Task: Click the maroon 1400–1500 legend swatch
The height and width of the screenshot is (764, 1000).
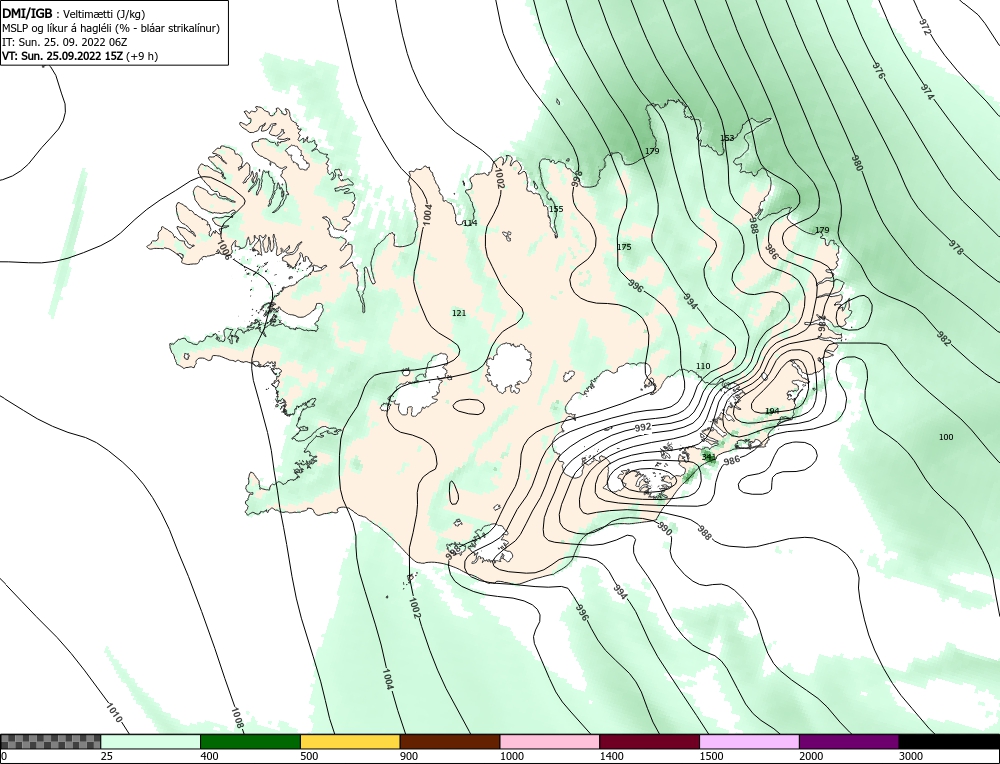Action: pyautogui.click(x=649, y=741)
